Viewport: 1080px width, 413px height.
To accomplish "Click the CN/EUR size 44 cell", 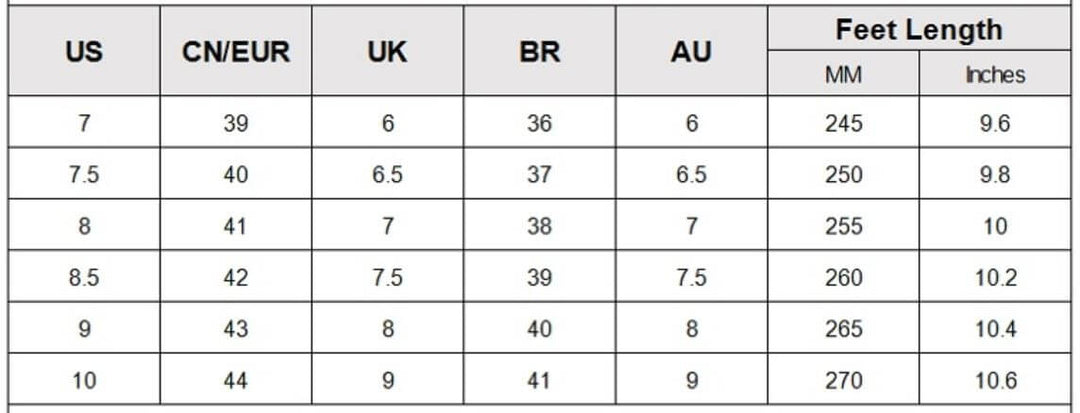I will tap(236, 380).
